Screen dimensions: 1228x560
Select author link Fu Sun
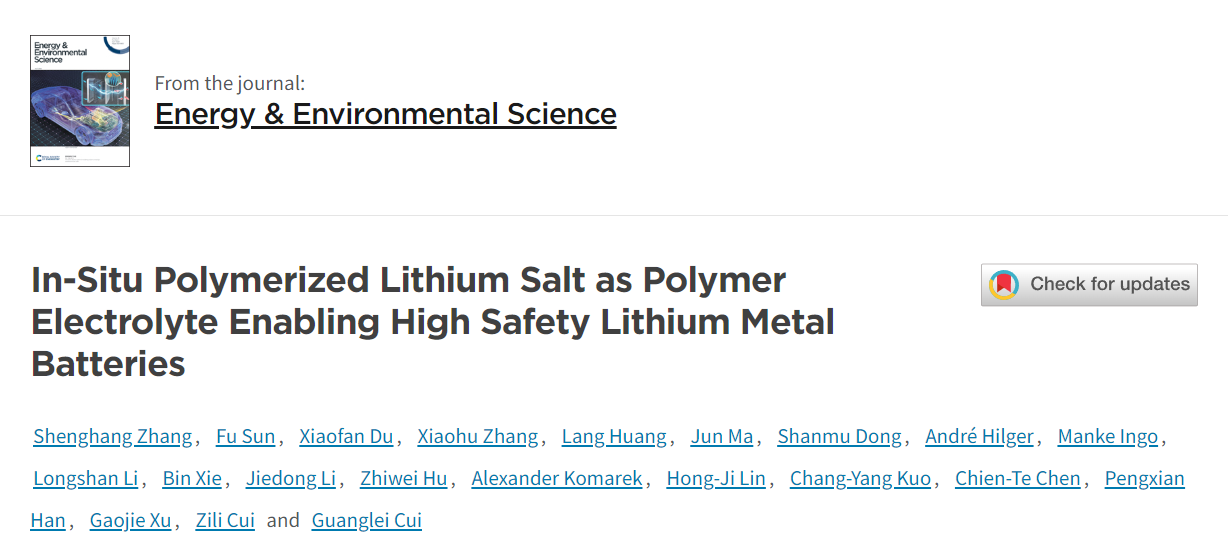[245, 436]
